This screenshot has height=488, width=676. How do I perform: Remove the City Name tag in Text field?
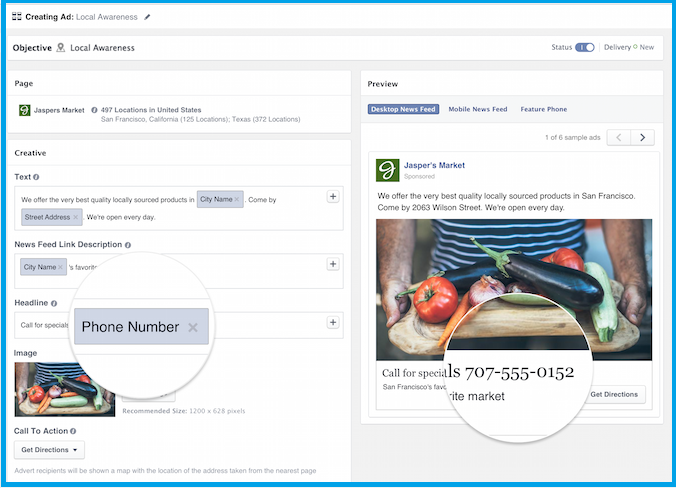[239, 199]
